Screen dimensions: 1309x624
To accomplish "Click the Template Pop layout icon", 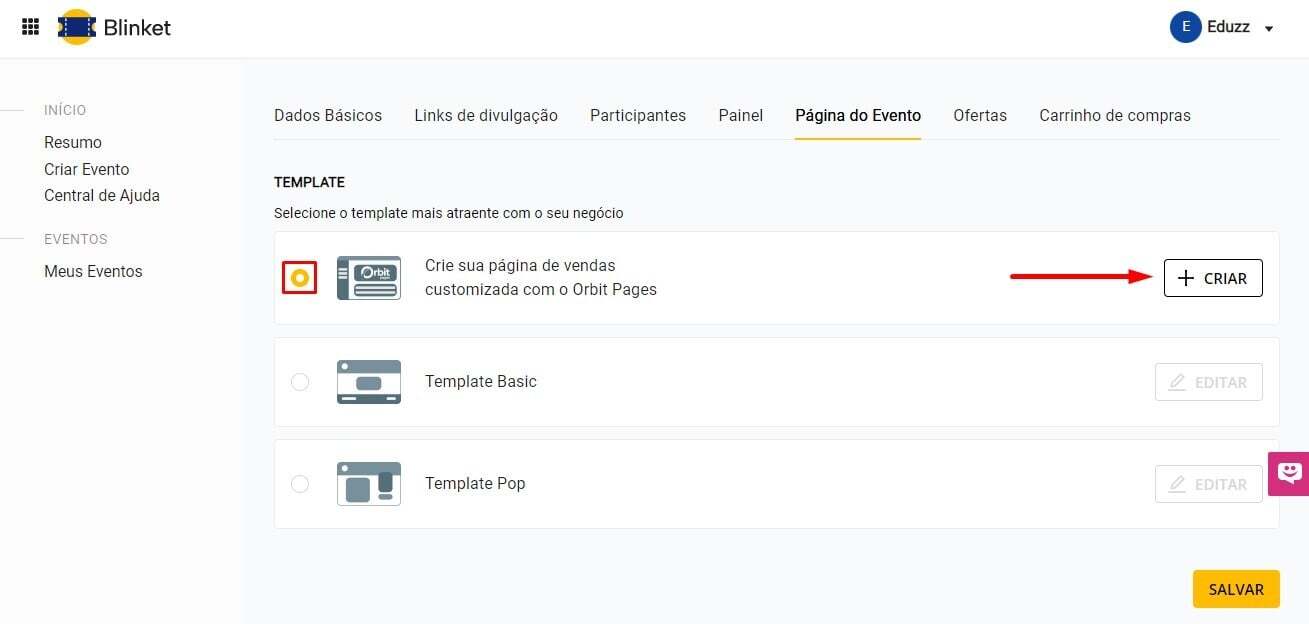I will pyautogui.click(x=369, y=484).
